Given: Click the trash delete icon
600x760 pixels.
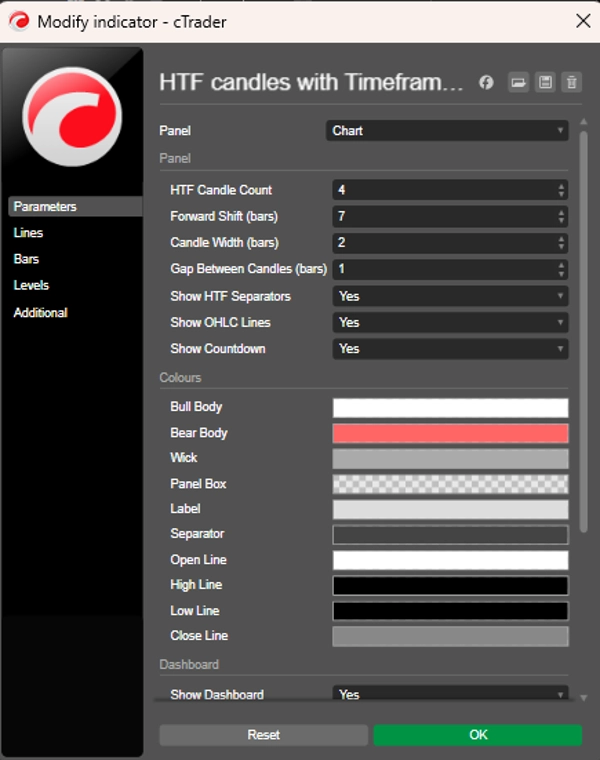Looking at the screenshot, I should pos(571,83).
